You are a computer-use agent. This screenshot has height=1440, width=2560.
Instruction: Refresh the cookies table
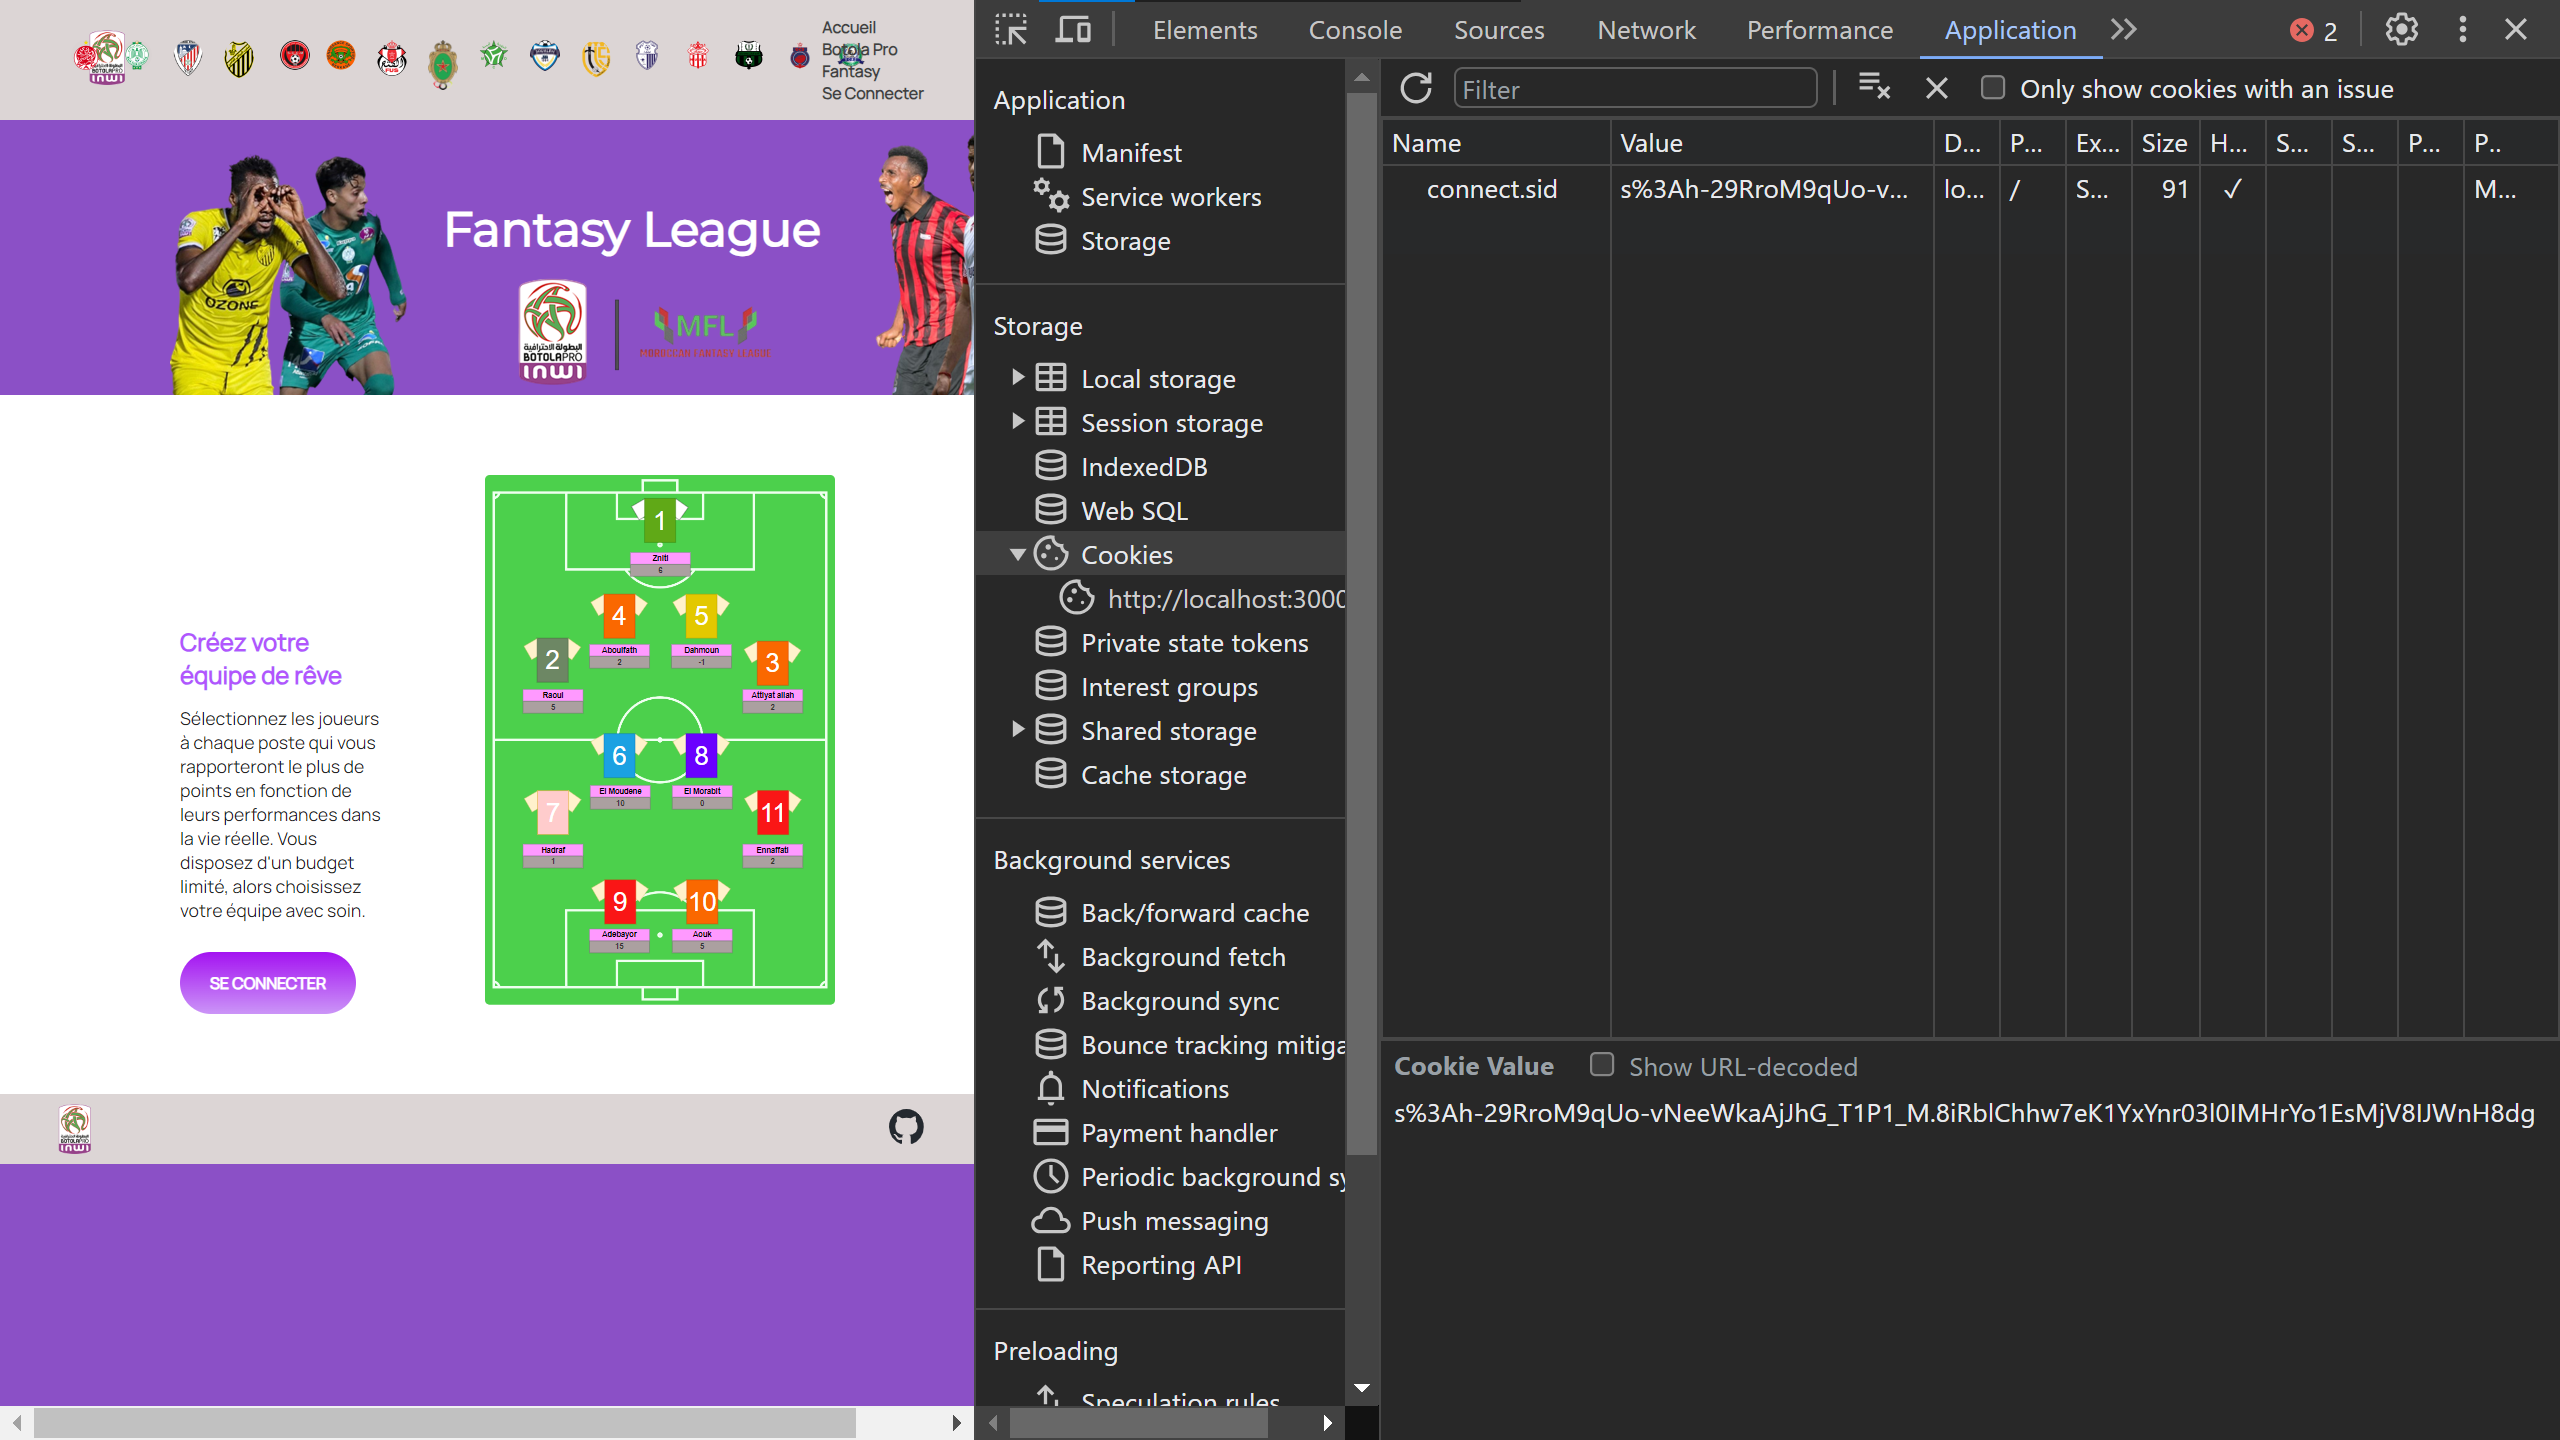pos(1416,89)
